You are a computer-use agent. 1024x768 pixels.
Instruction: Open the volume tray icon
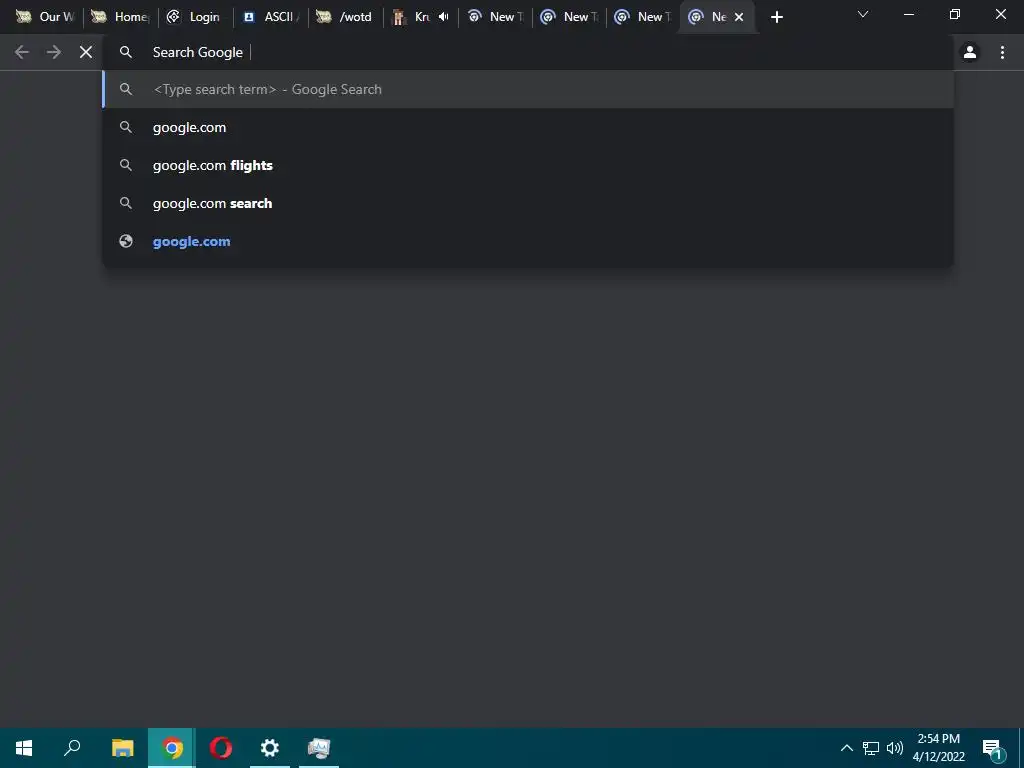[x=895, y=748]
